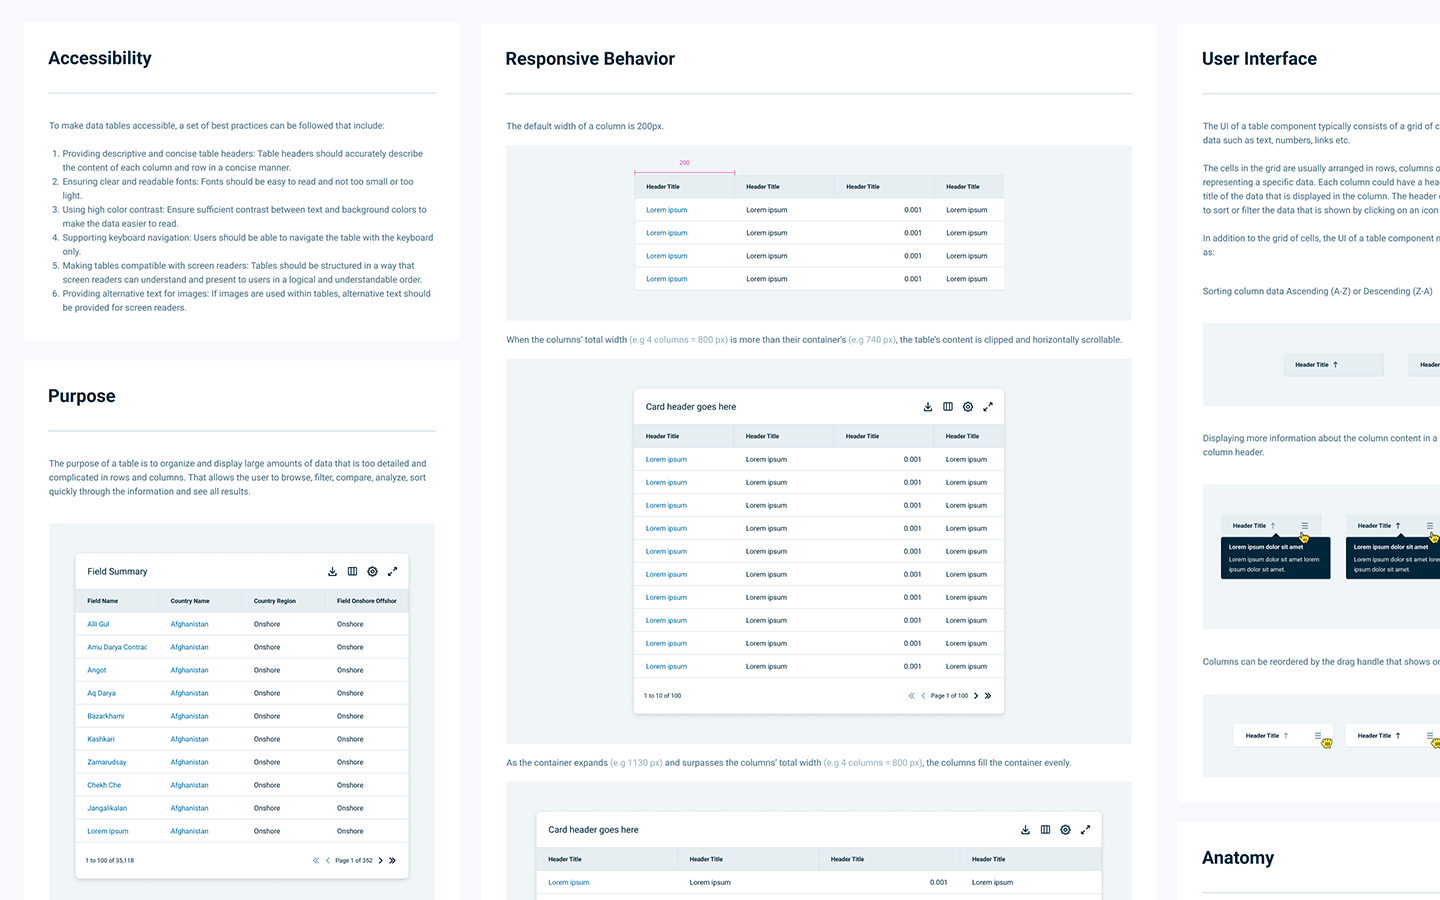This screenshot has width=1440, height=900.
Task: Open the Angot field link
Action: coord(97,670)
